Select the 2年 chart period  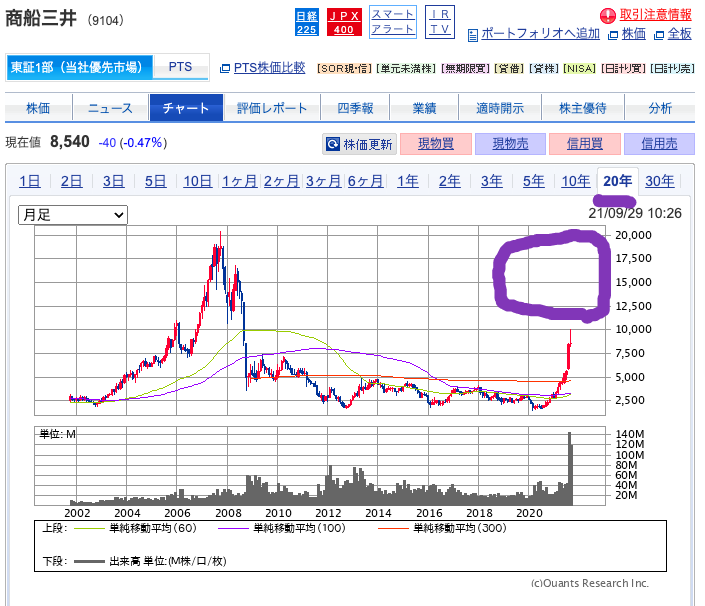[449, 182]
